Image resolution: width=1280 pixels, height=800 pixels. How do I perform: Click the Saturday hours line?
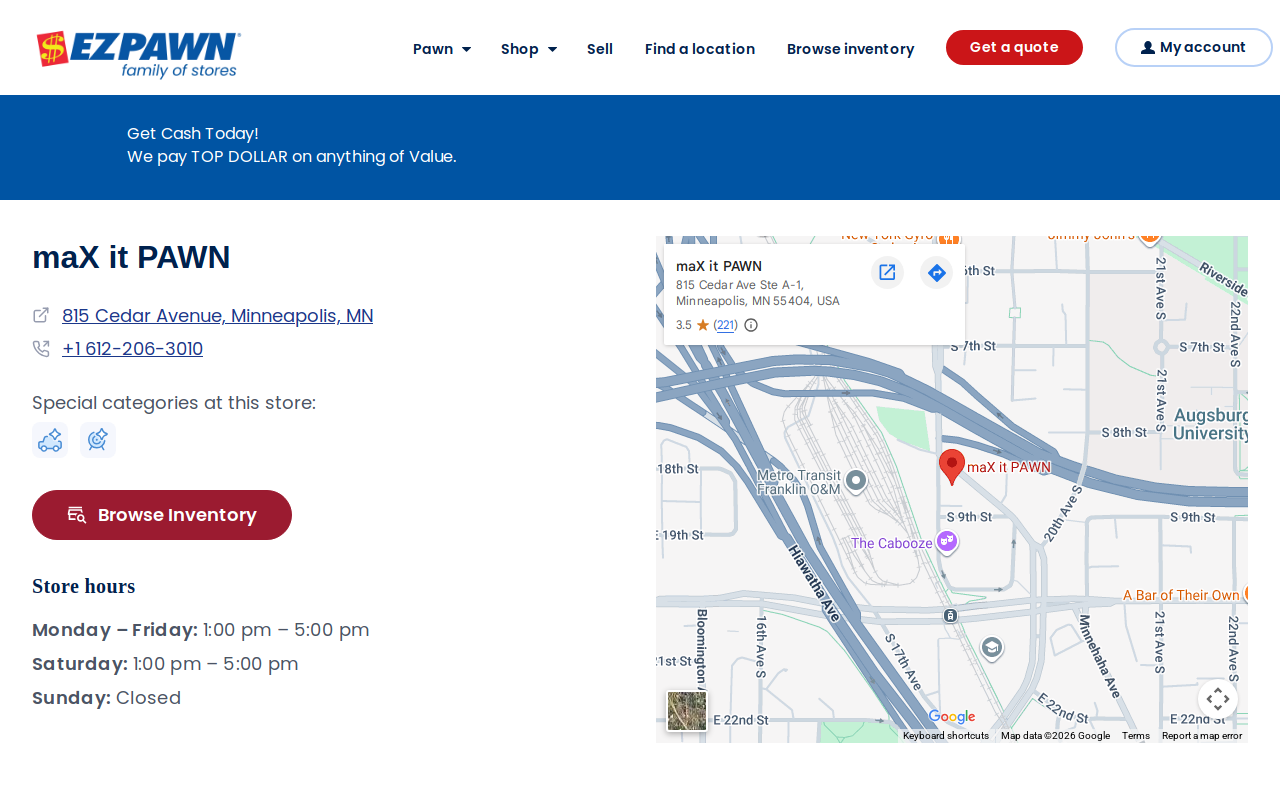click(165, 664)
